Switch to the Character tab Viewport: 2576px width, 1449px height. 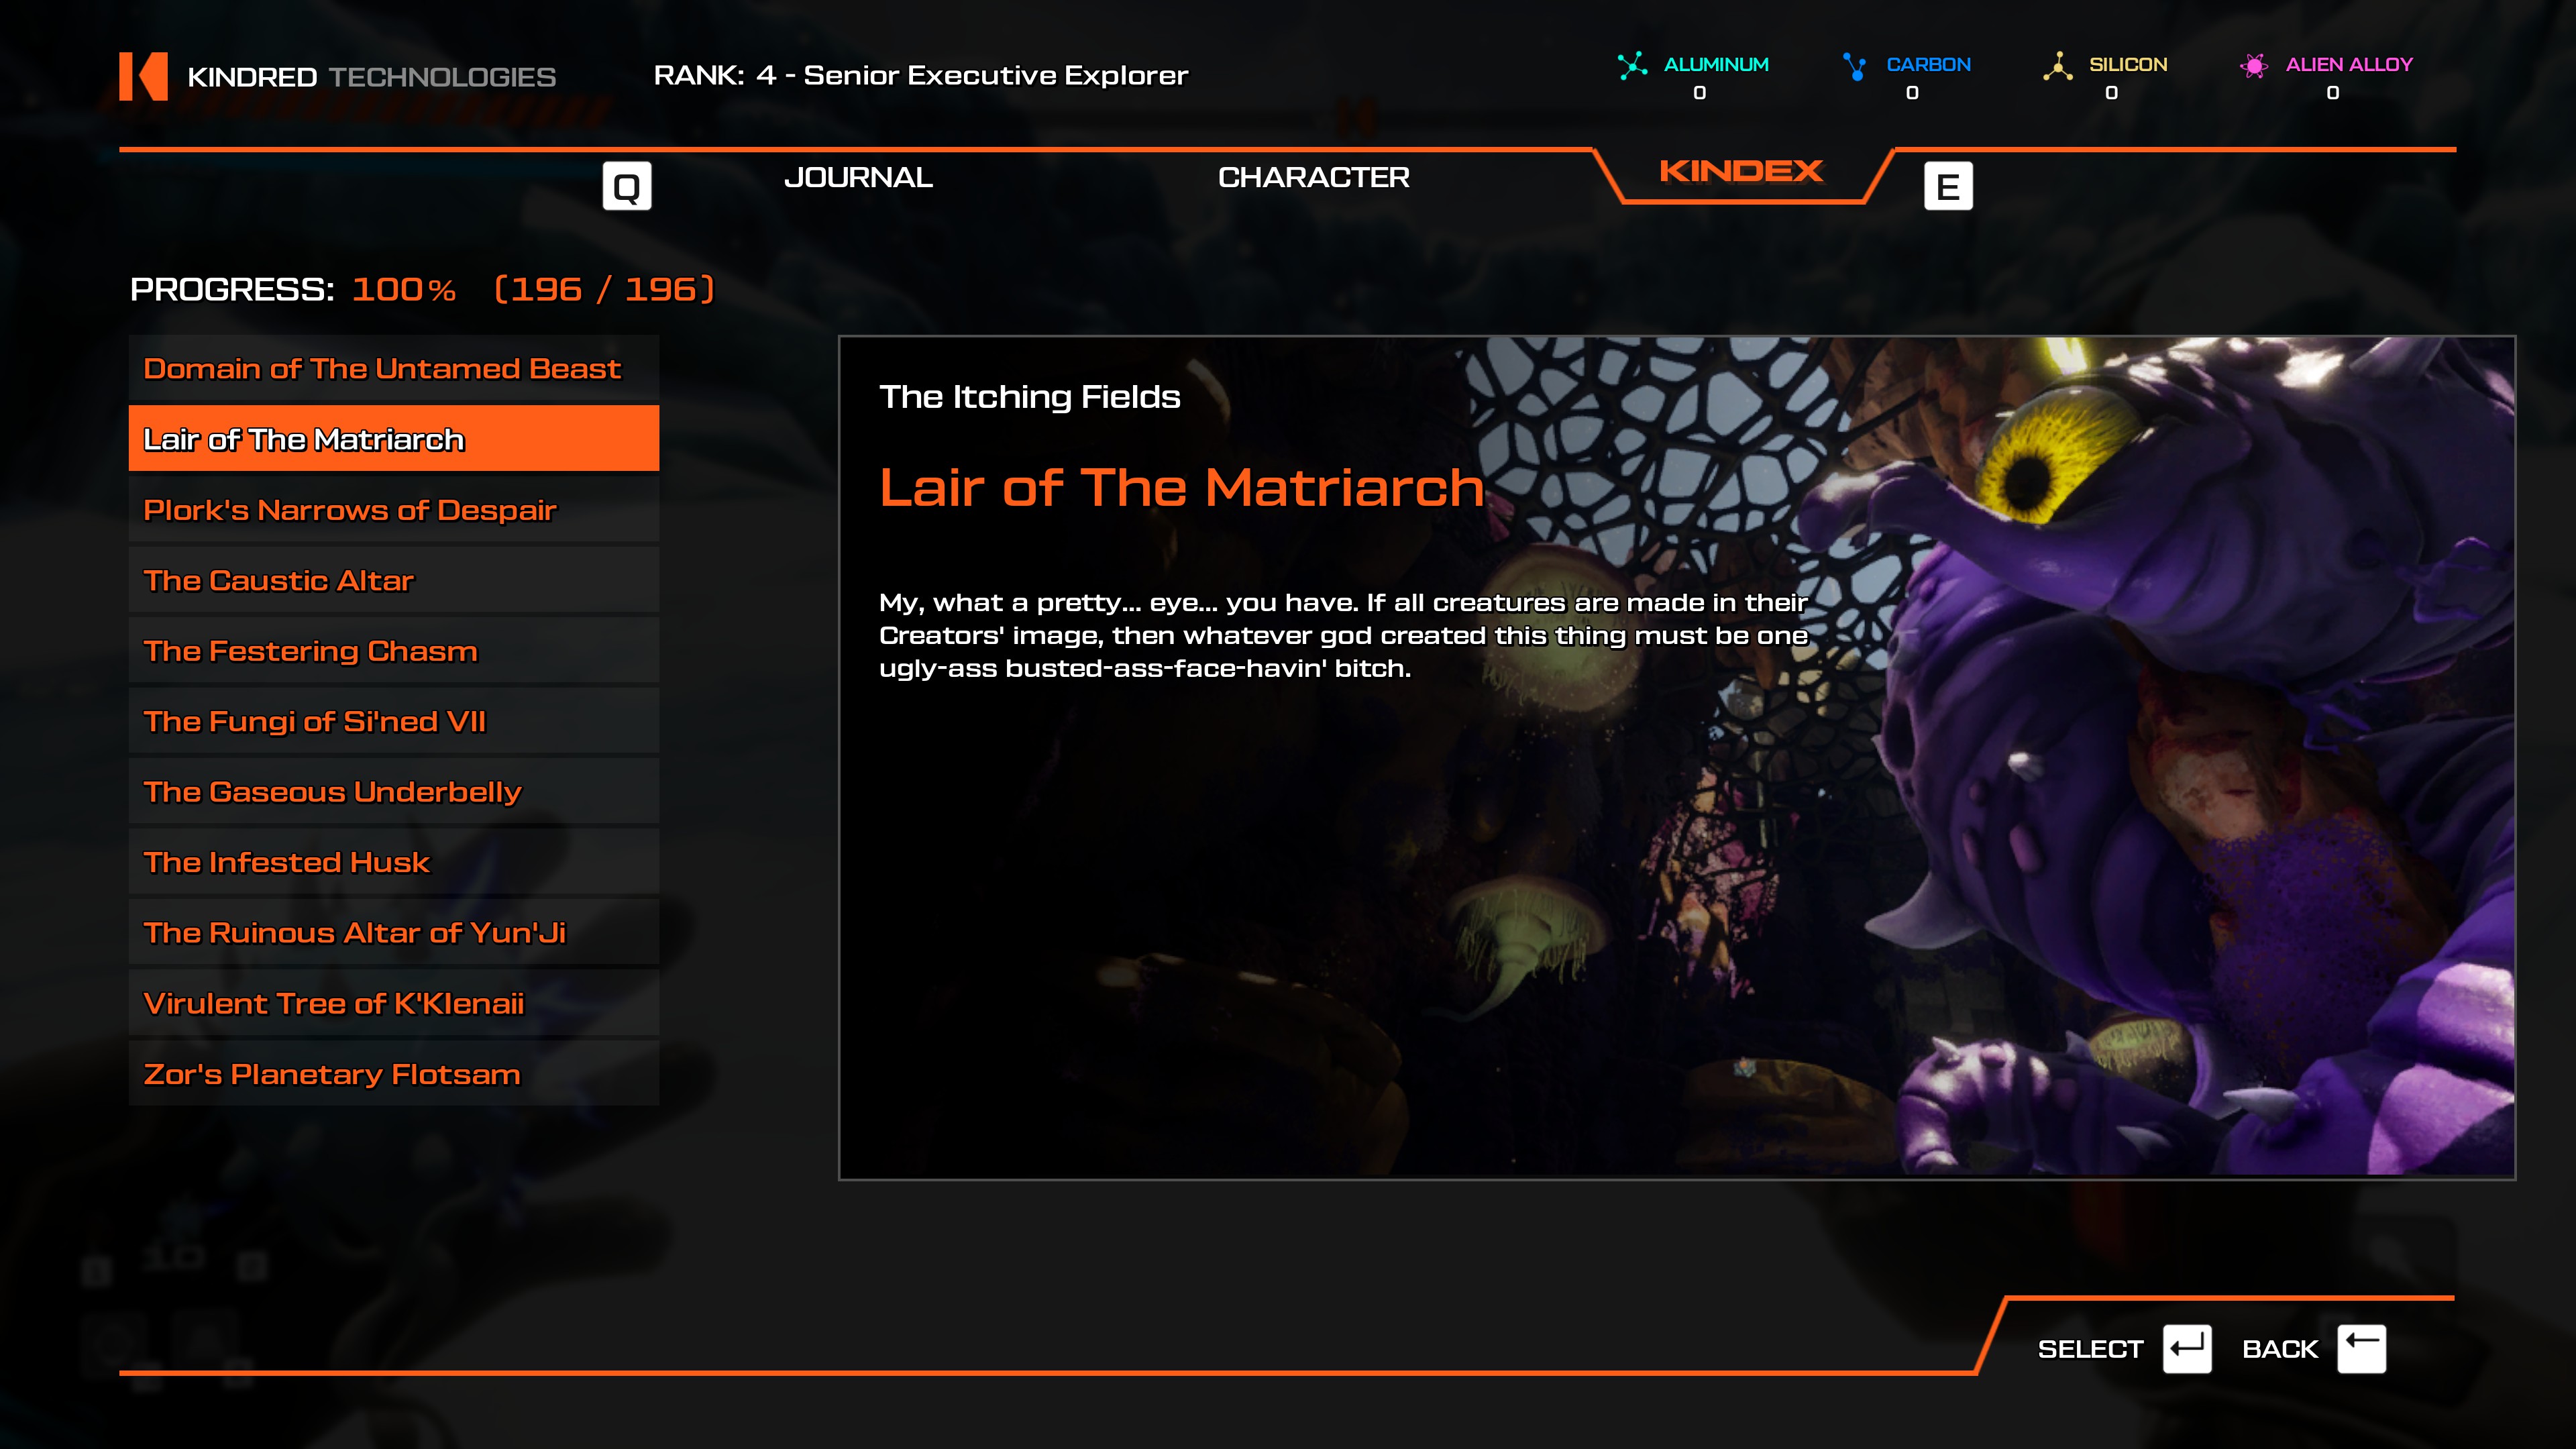click(1313, 178)
